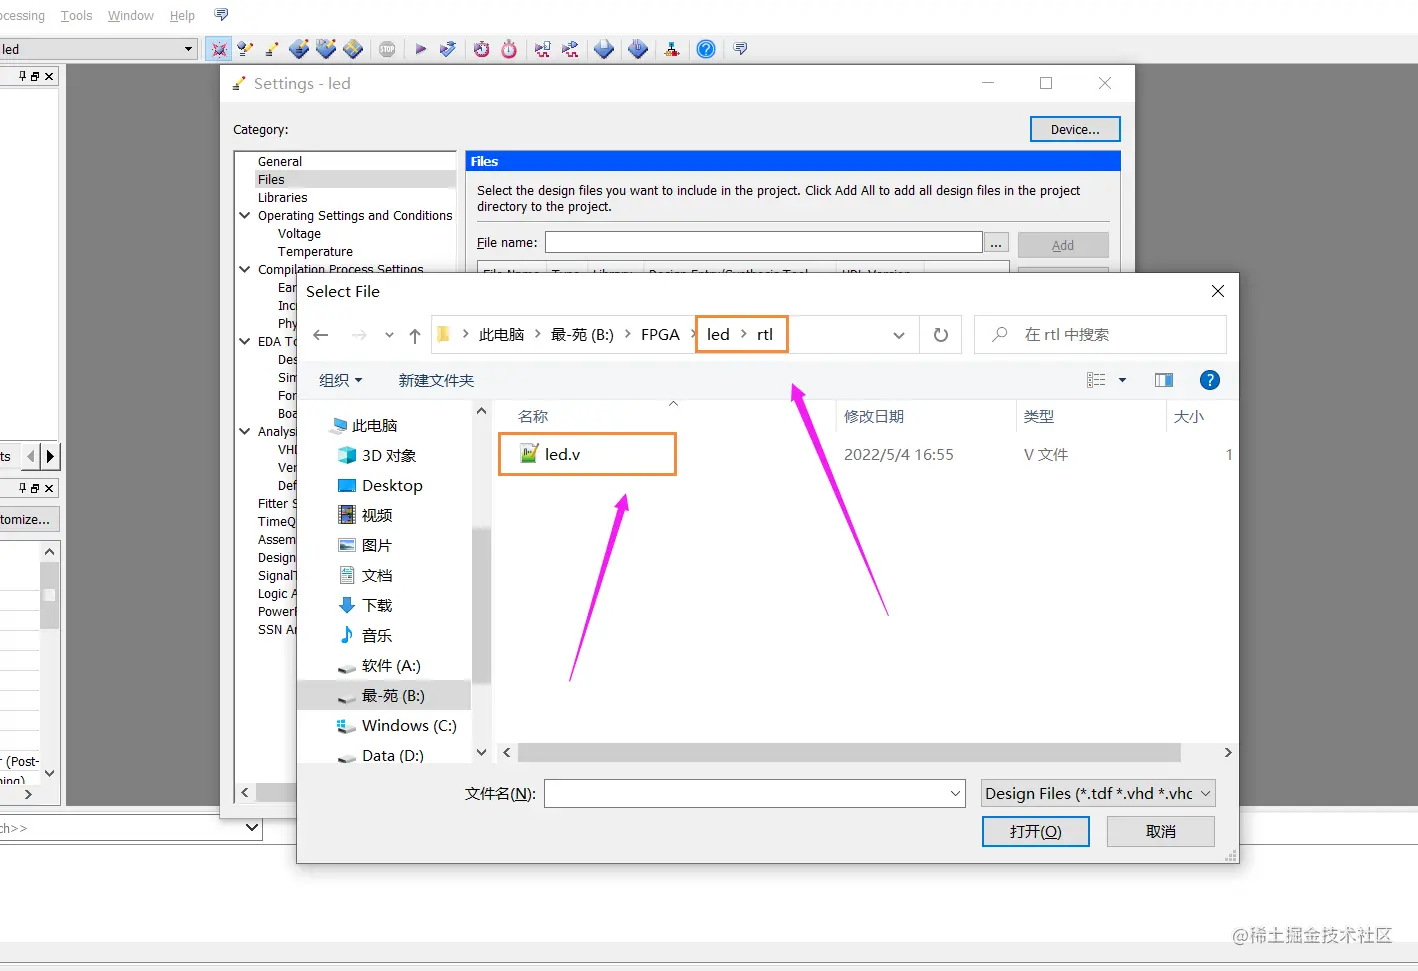The width and height of the screenshot is (1418, 971).
Task: Open the view options dropdown arrow
Action: 1122,380
